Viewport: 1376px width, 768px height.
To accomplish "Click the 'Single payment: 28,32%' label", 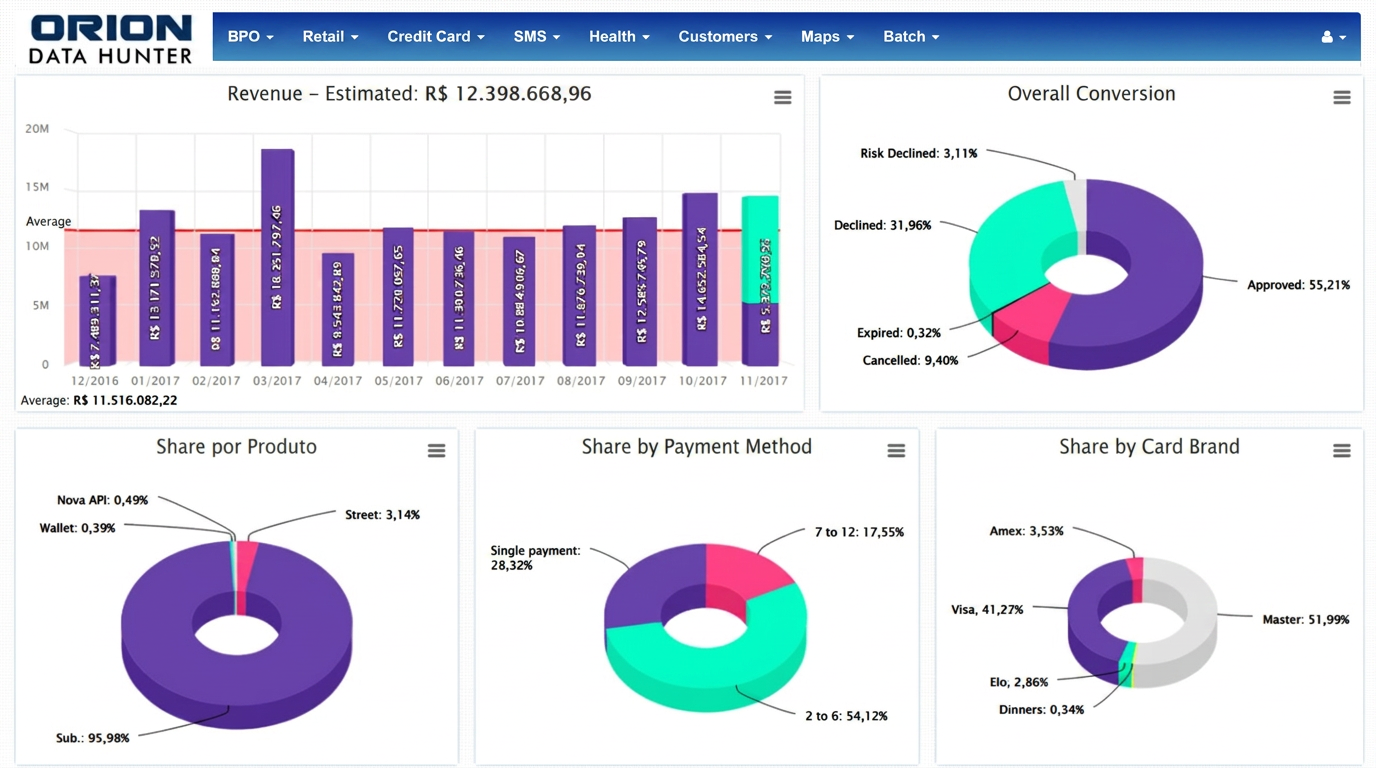I will point(535,558).
